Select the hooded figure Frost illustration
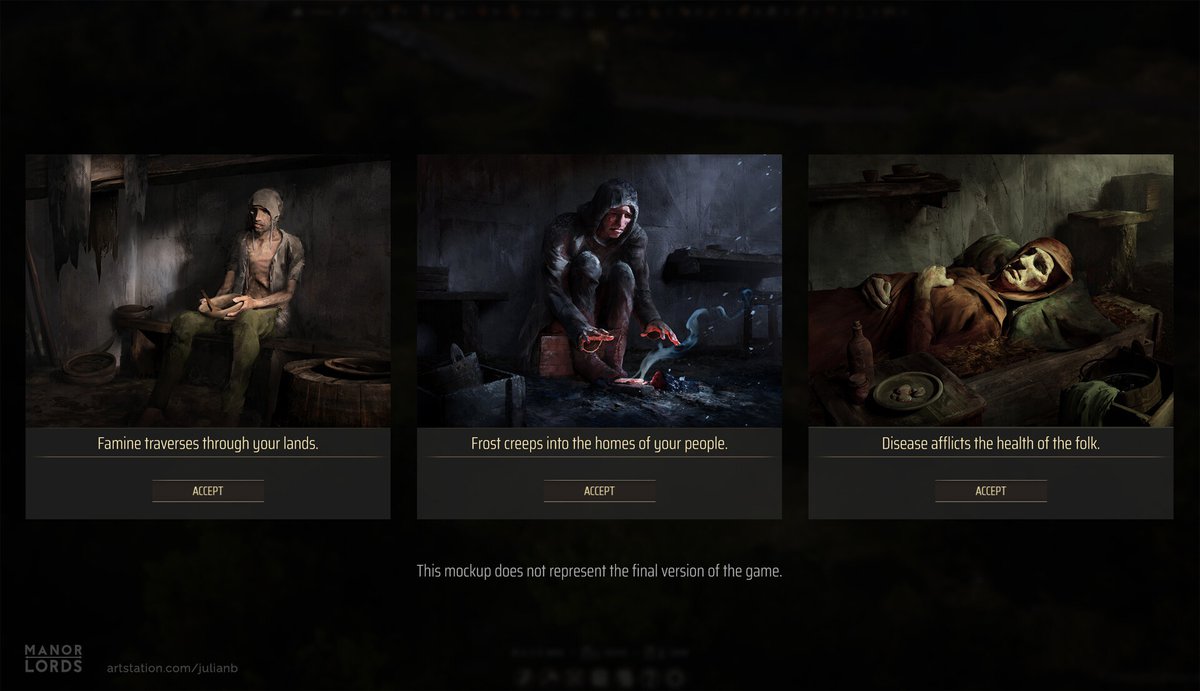 coord(599,291)
